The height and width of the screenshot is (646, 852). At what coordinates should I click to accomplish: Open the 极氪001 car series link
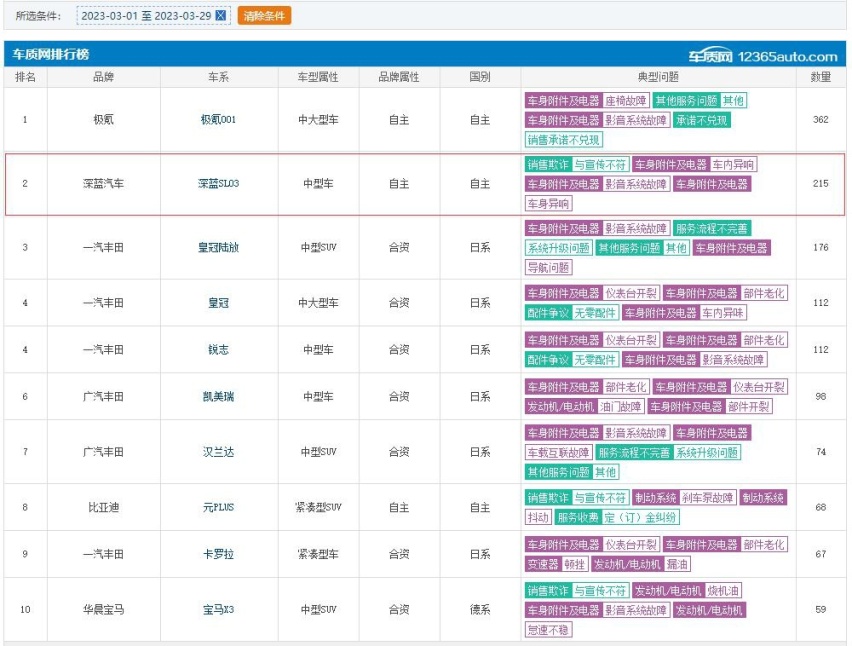click(x=218, y=120)
